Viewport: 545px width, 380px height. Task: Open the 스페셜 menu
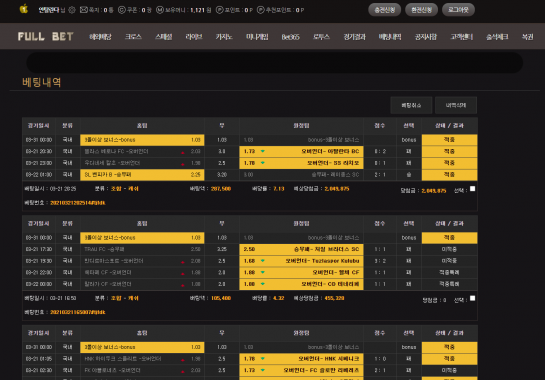164,37
